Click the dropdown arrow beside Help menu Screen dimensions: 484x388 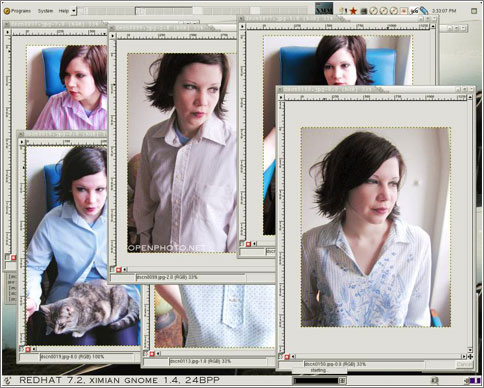coord(74,11)
